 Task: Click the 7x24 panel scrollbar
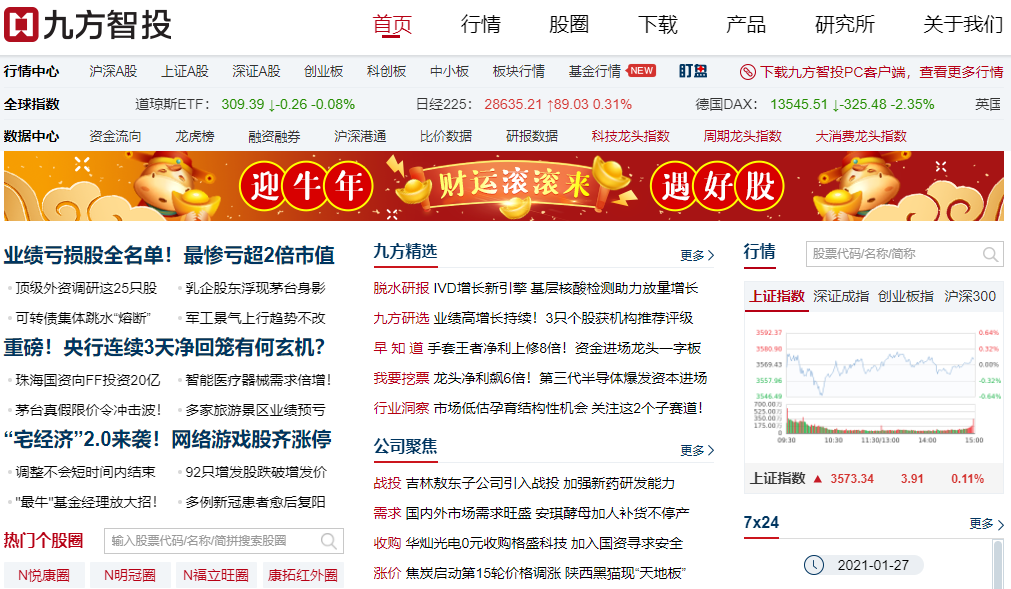click(x=999, y=564)
